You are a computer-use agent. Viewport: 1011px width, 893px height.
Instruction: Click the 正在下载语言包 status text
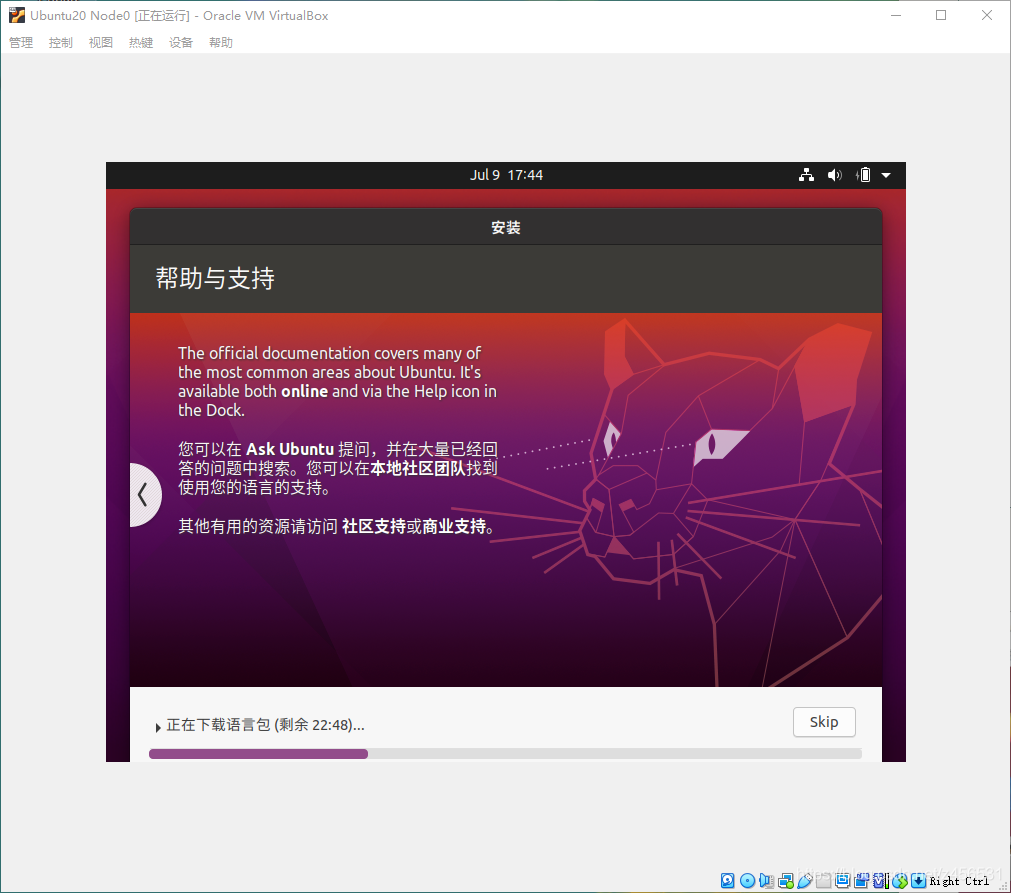pos(266,725)
